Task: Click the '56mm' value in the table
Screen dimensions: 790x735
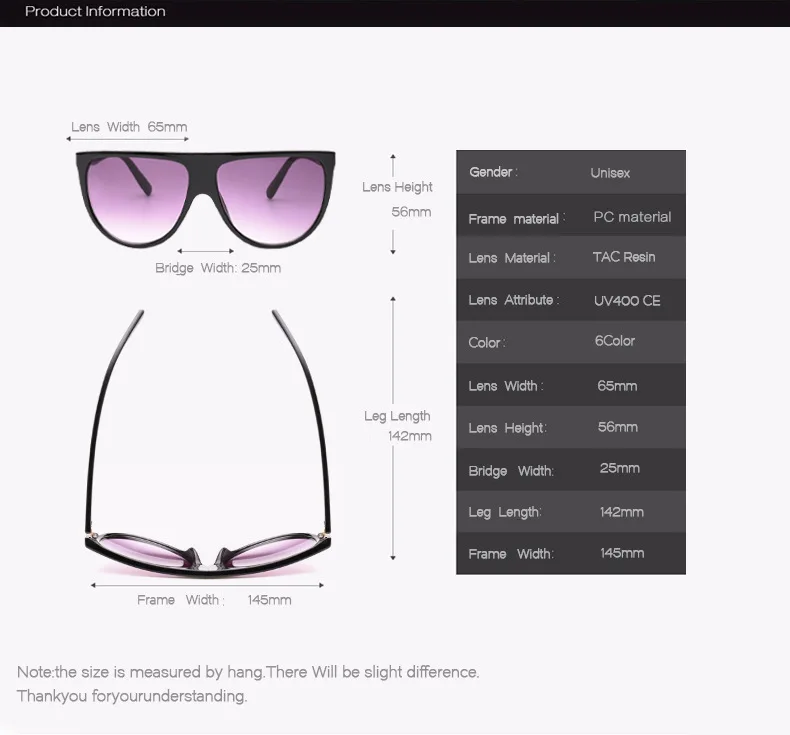Action: click(618, 427)
